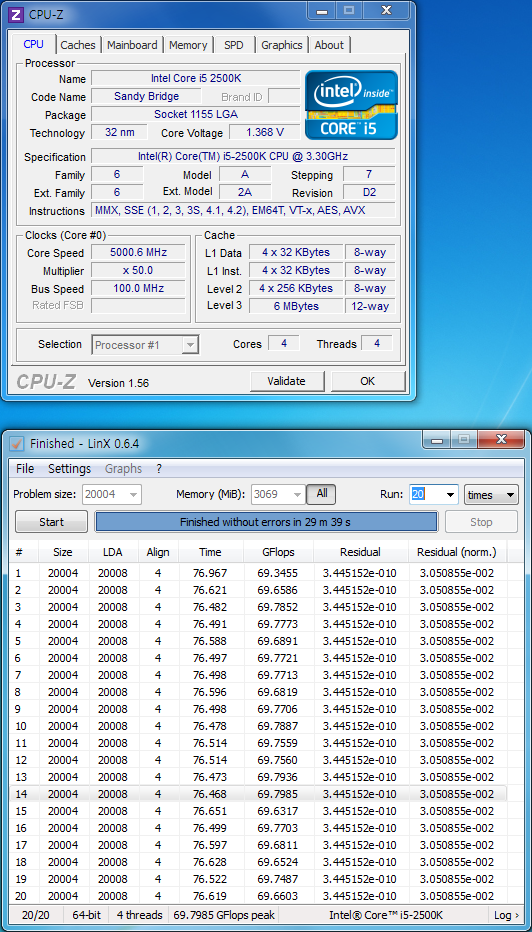Open the About tab
This screenshot has height=932, width=532.
[x=329, y=45]
